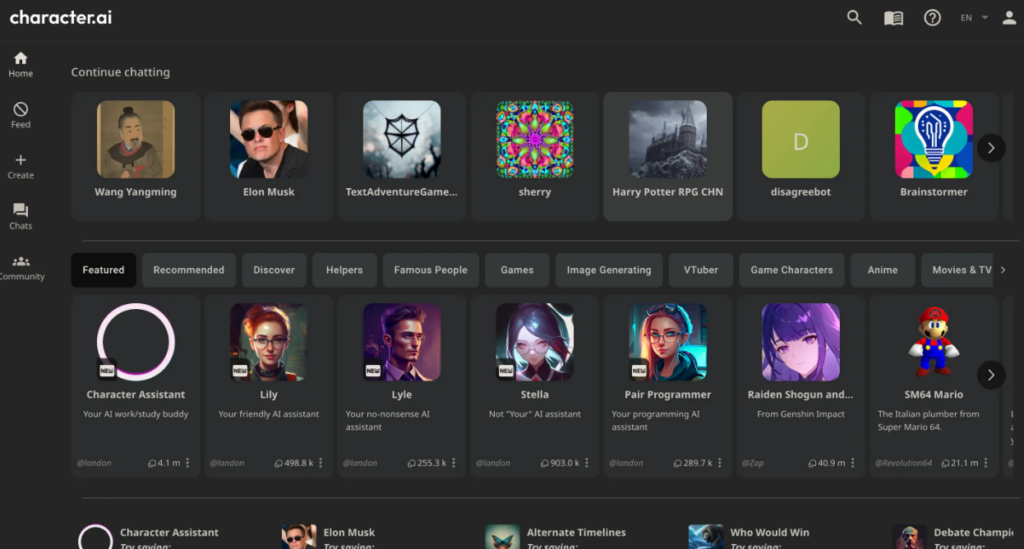Image resolution: width=1024 pixels, height=549 pixels.
Task: Open Elon Musk suggestion at bottom
Action: 328,537
